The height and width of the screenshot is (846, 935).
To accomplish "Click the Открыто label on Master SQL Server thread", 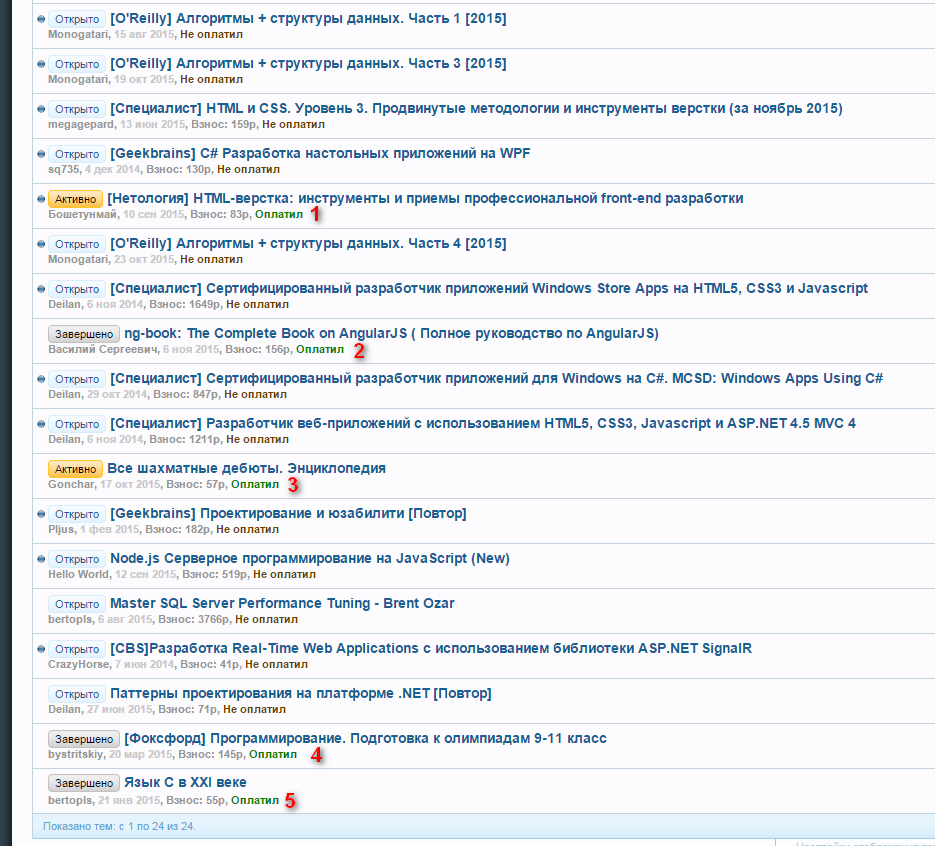I will (x=77, y=604).
